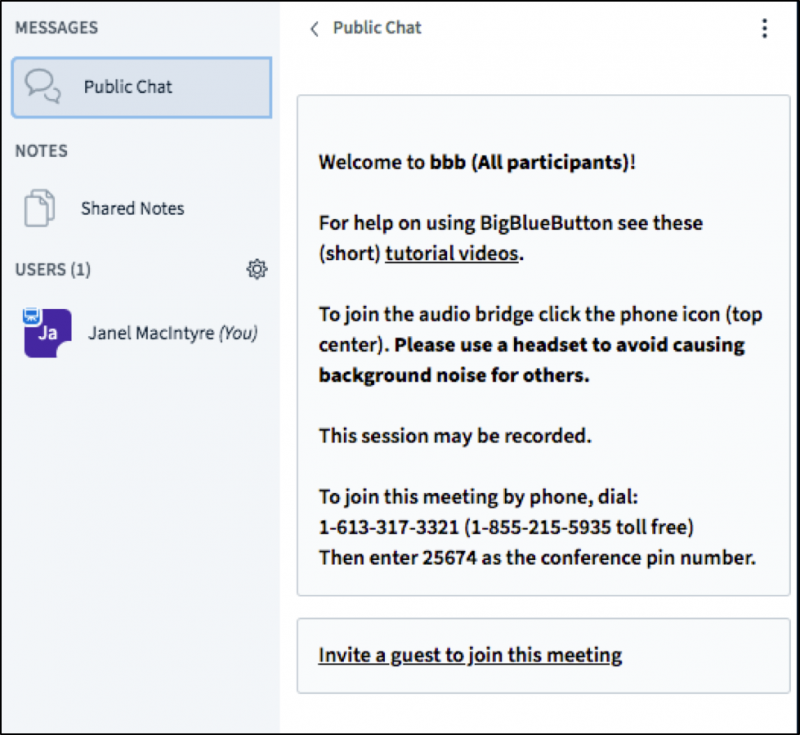
Task: Open the manage users gear icon
Action: click(257, 269)
